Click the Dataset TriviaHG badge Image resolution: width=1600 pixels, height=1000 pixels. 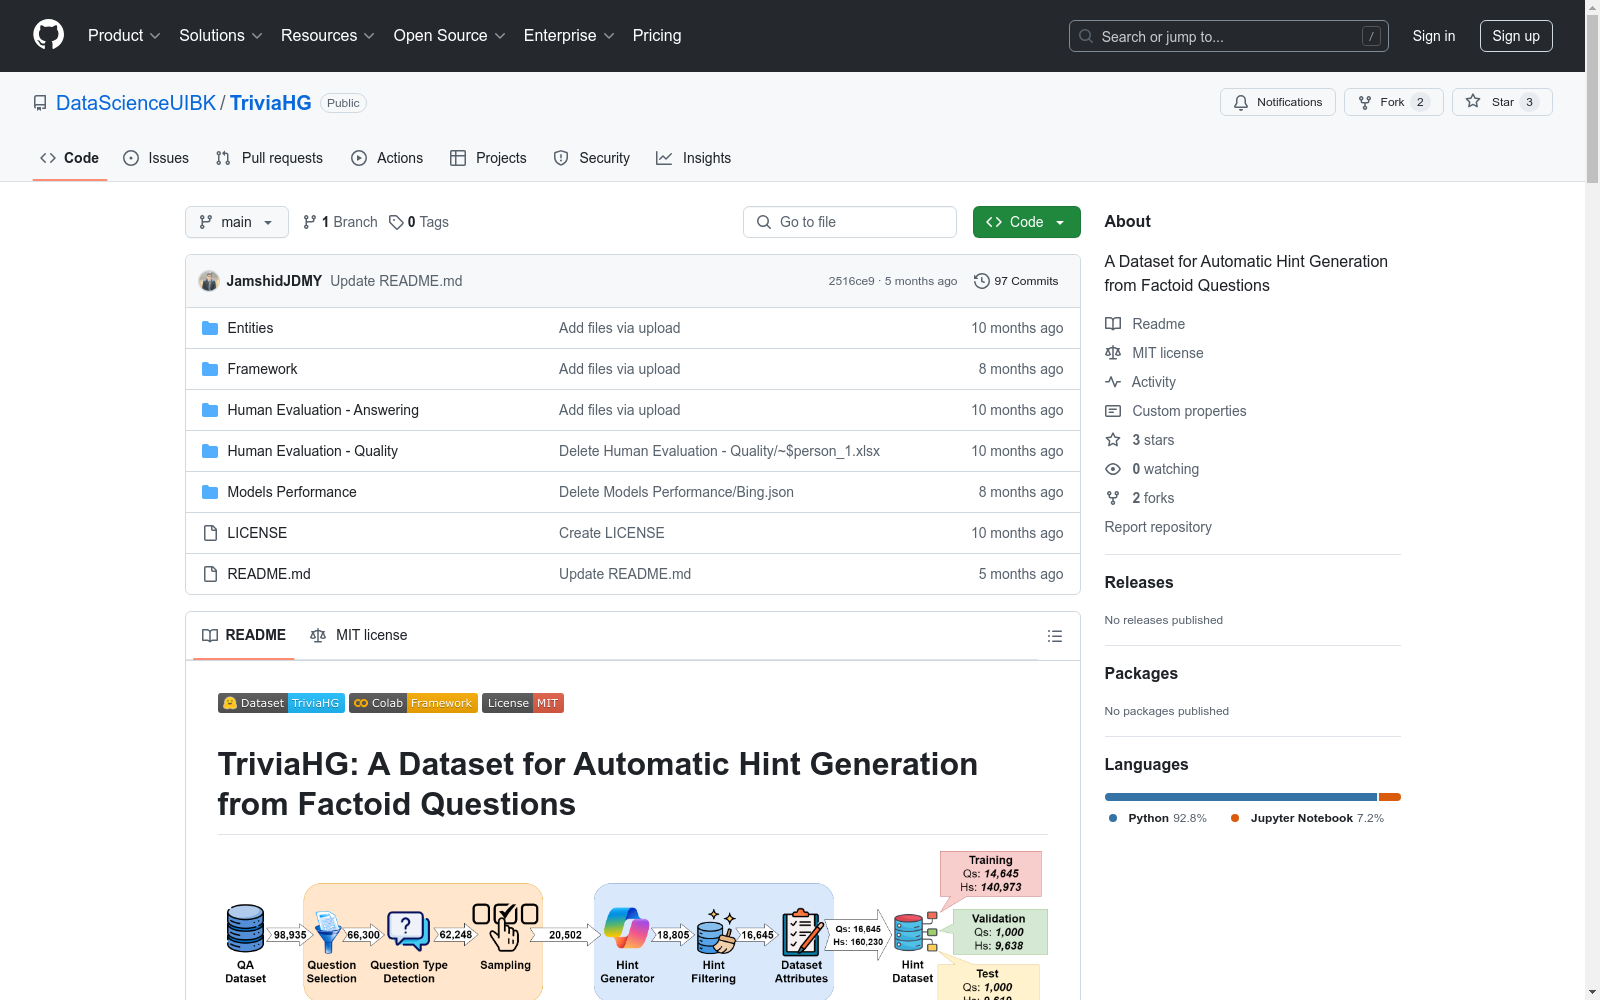coord(281,703)
